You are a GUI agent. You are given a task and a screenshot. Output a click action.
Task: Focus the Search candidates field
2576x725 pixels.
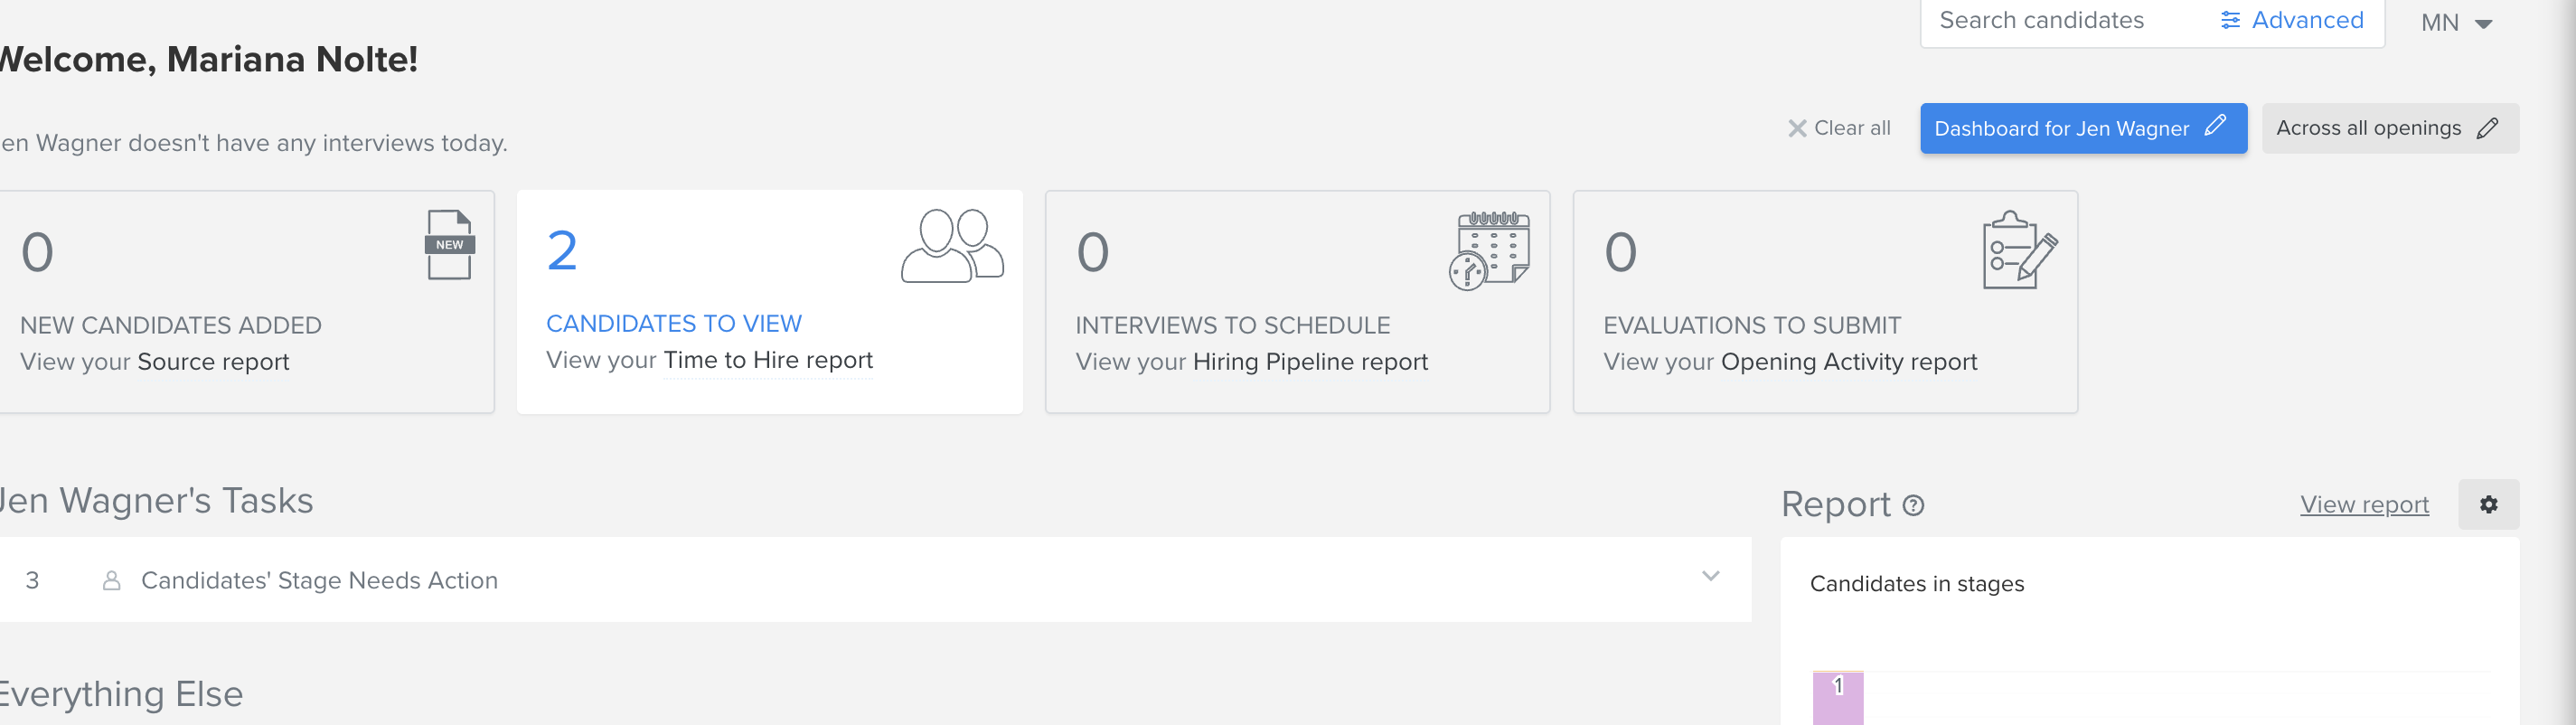click(2061, 20)
